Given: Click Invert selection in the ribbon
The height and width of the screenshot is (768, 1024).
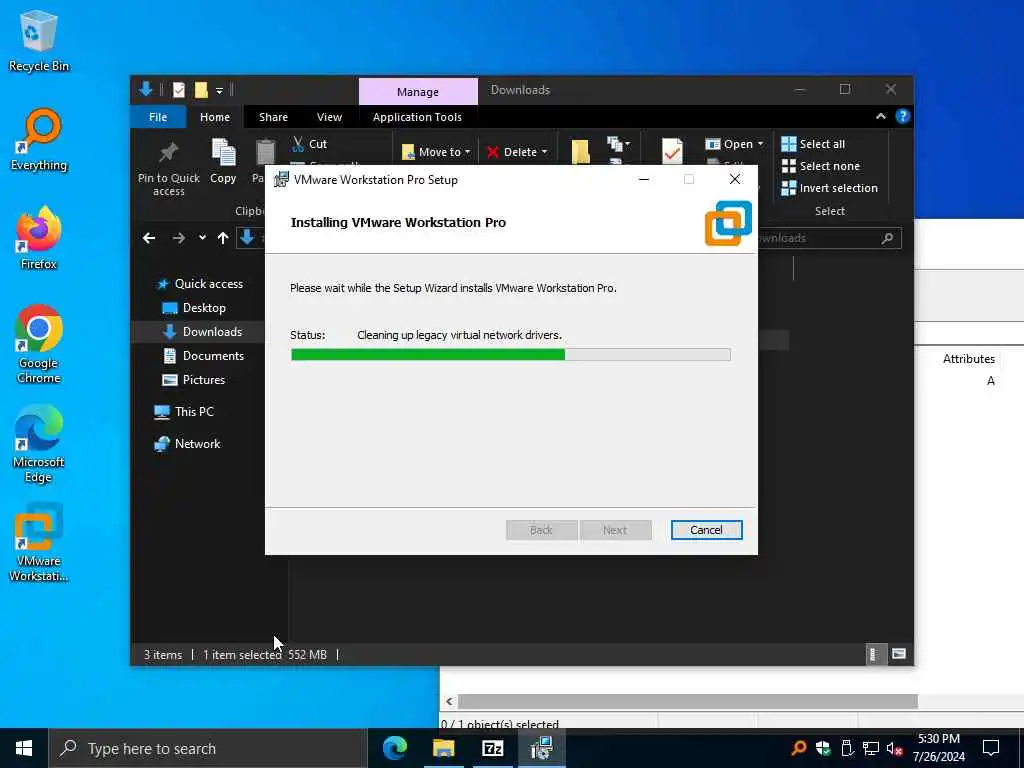Looking at the screenshot, I should coord(829,188).
